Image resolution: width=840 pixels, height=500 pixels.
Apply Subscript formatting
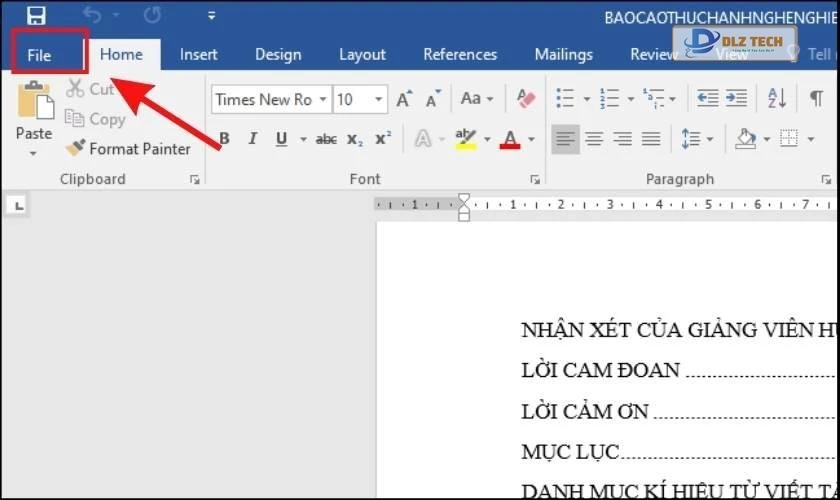coord(355,139)
